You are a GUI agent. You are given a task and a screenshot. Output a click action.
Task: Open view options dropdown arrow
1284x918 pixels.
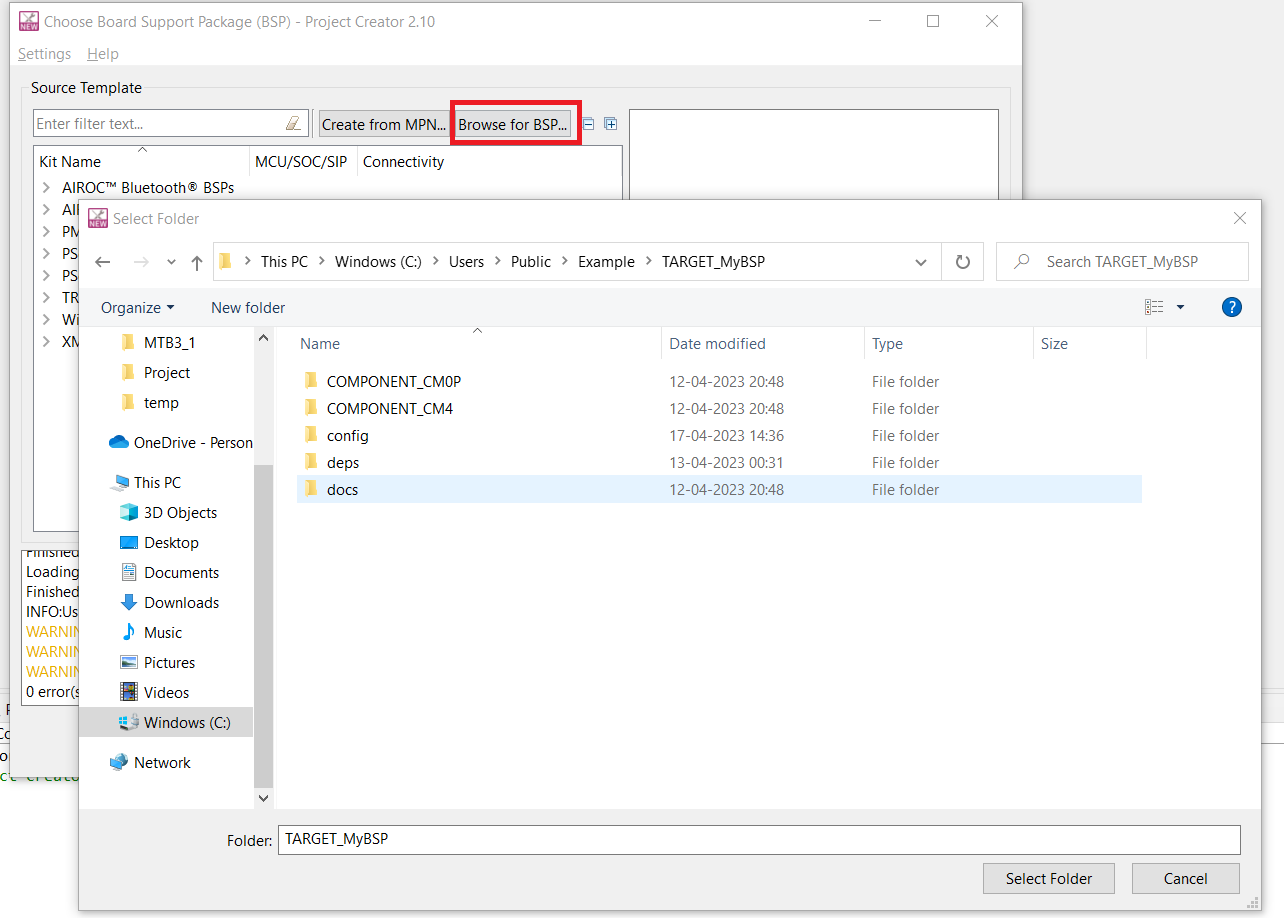pyautogui.click(x=1180, y=307)
